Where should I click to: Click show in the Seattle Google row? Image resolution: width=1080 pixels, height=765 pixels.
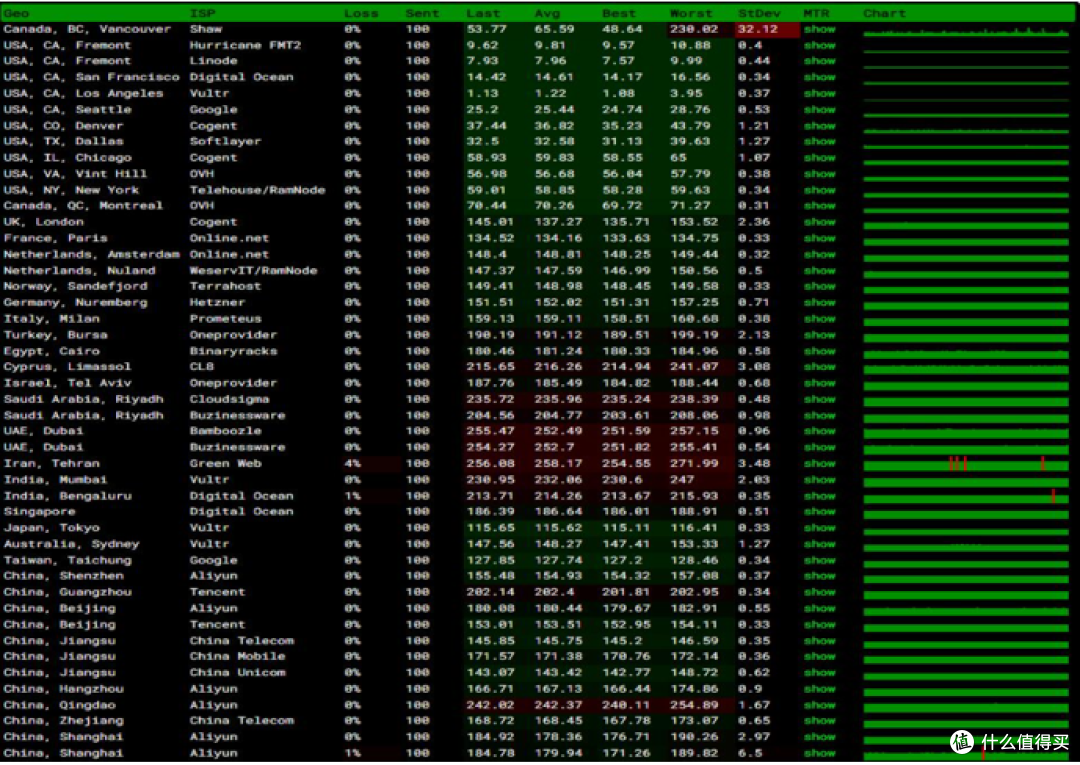820,109
